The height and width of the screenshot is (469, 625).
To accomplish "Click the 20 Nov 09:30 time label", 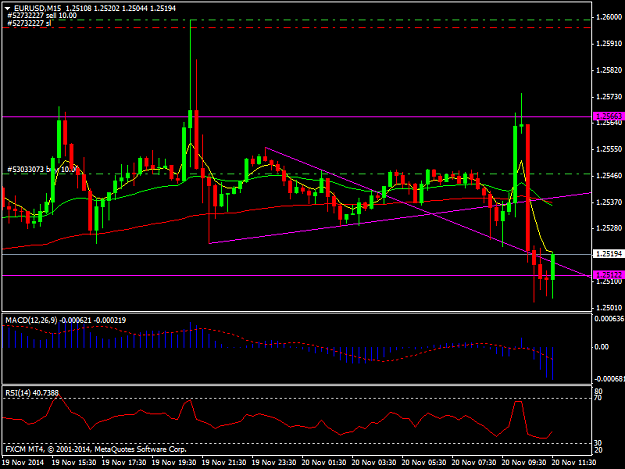I will pyautogui.click(x=524, y=463).
